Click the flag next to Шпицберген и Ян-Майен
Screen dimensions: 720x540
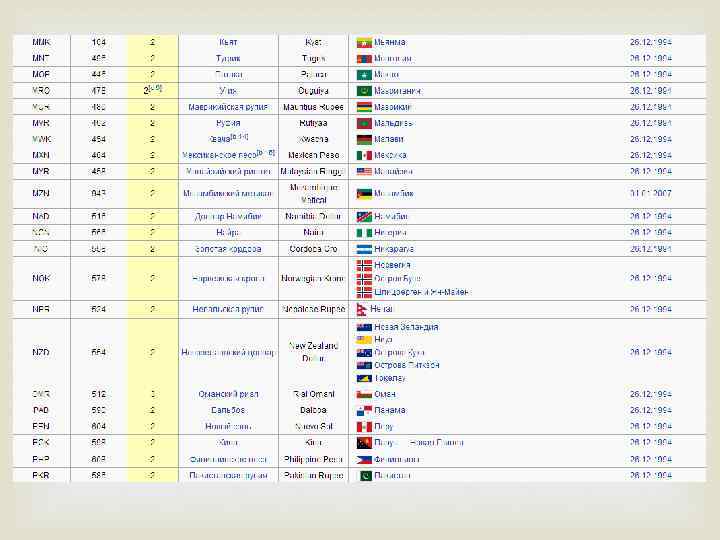point(364,292)
